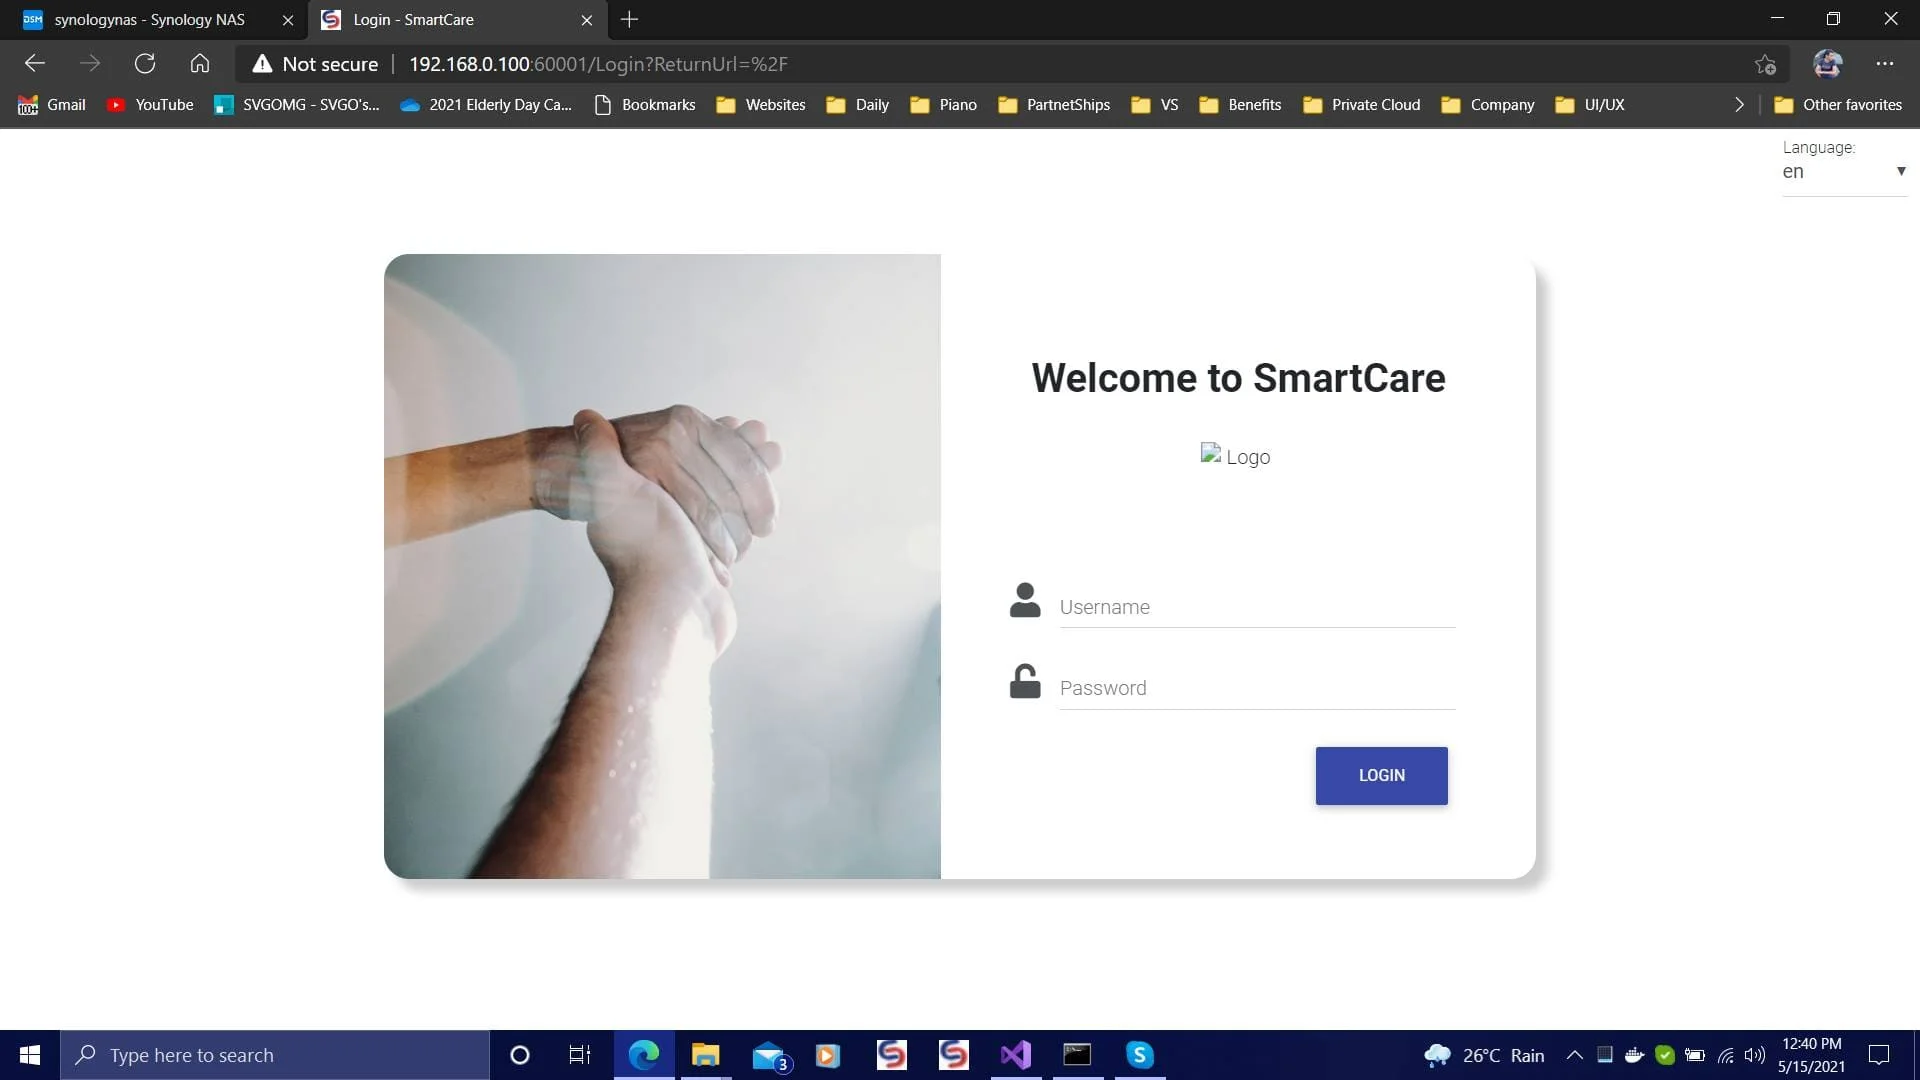The width and height of the screenshot is (1920, 1080).
Task: Open File Explorer from the taskbar
Action: coord(705,1055)
